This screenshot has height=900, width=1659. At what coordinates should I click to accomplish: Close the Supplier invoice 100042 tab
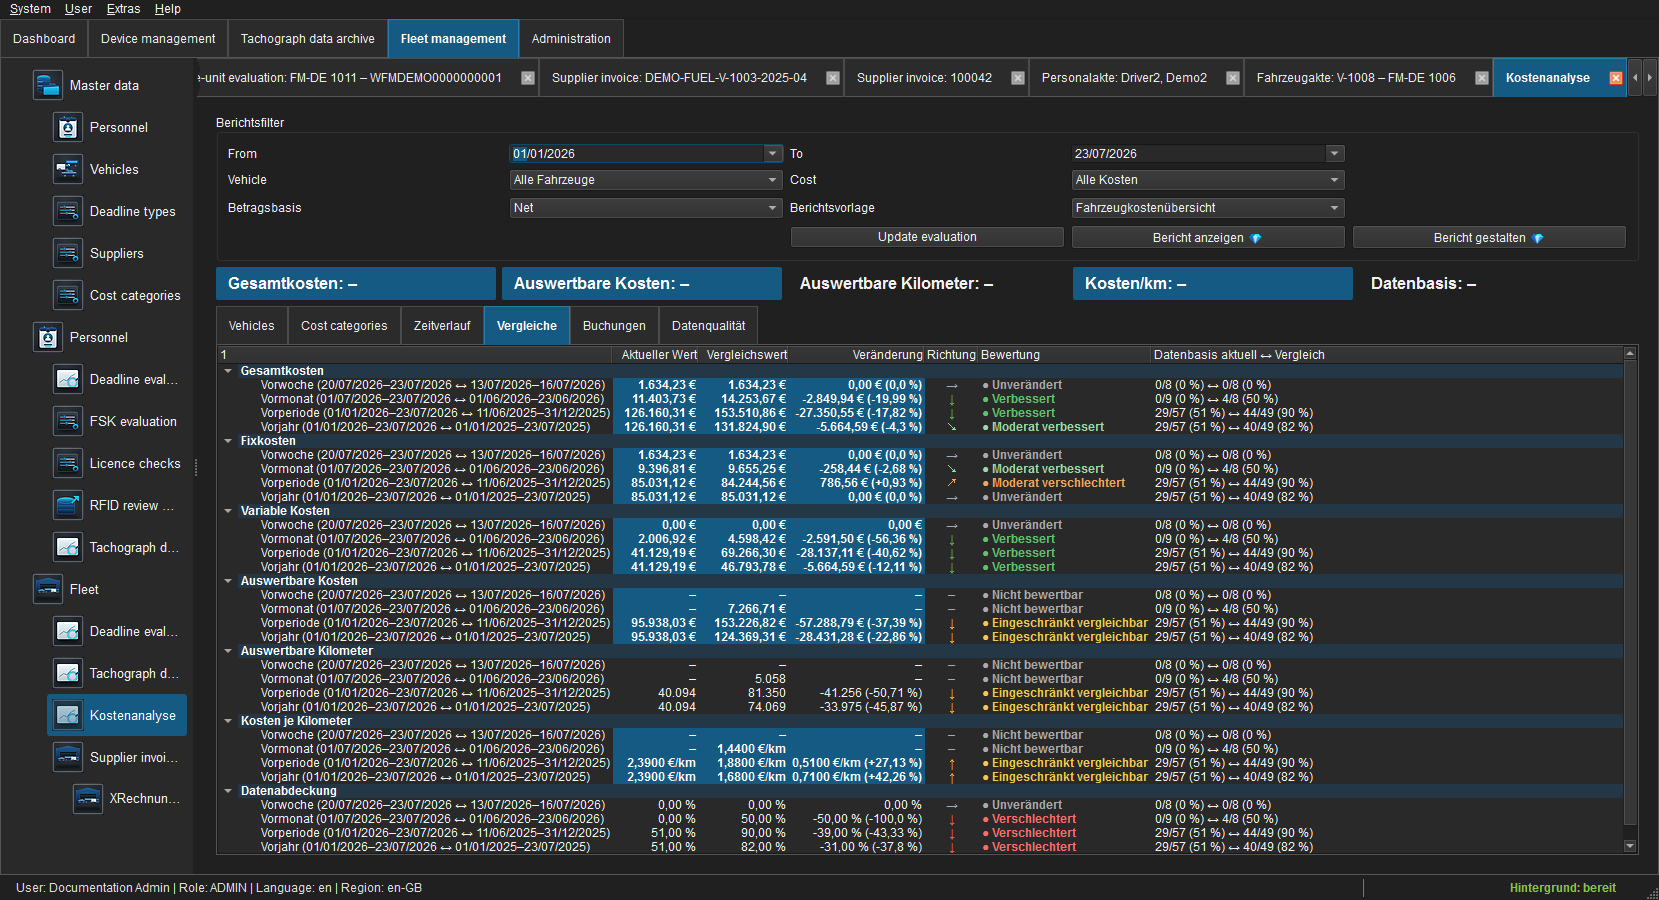1018,78
